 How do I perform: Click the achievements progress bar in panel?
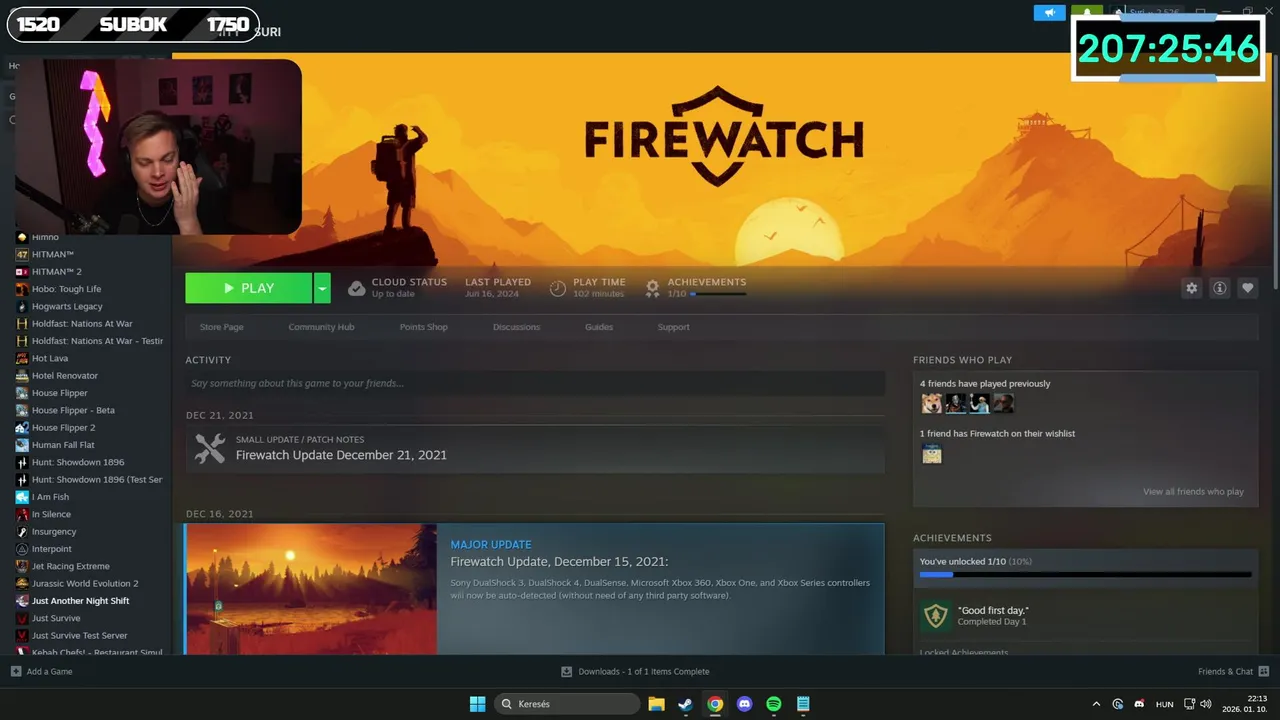point(1085,575)
